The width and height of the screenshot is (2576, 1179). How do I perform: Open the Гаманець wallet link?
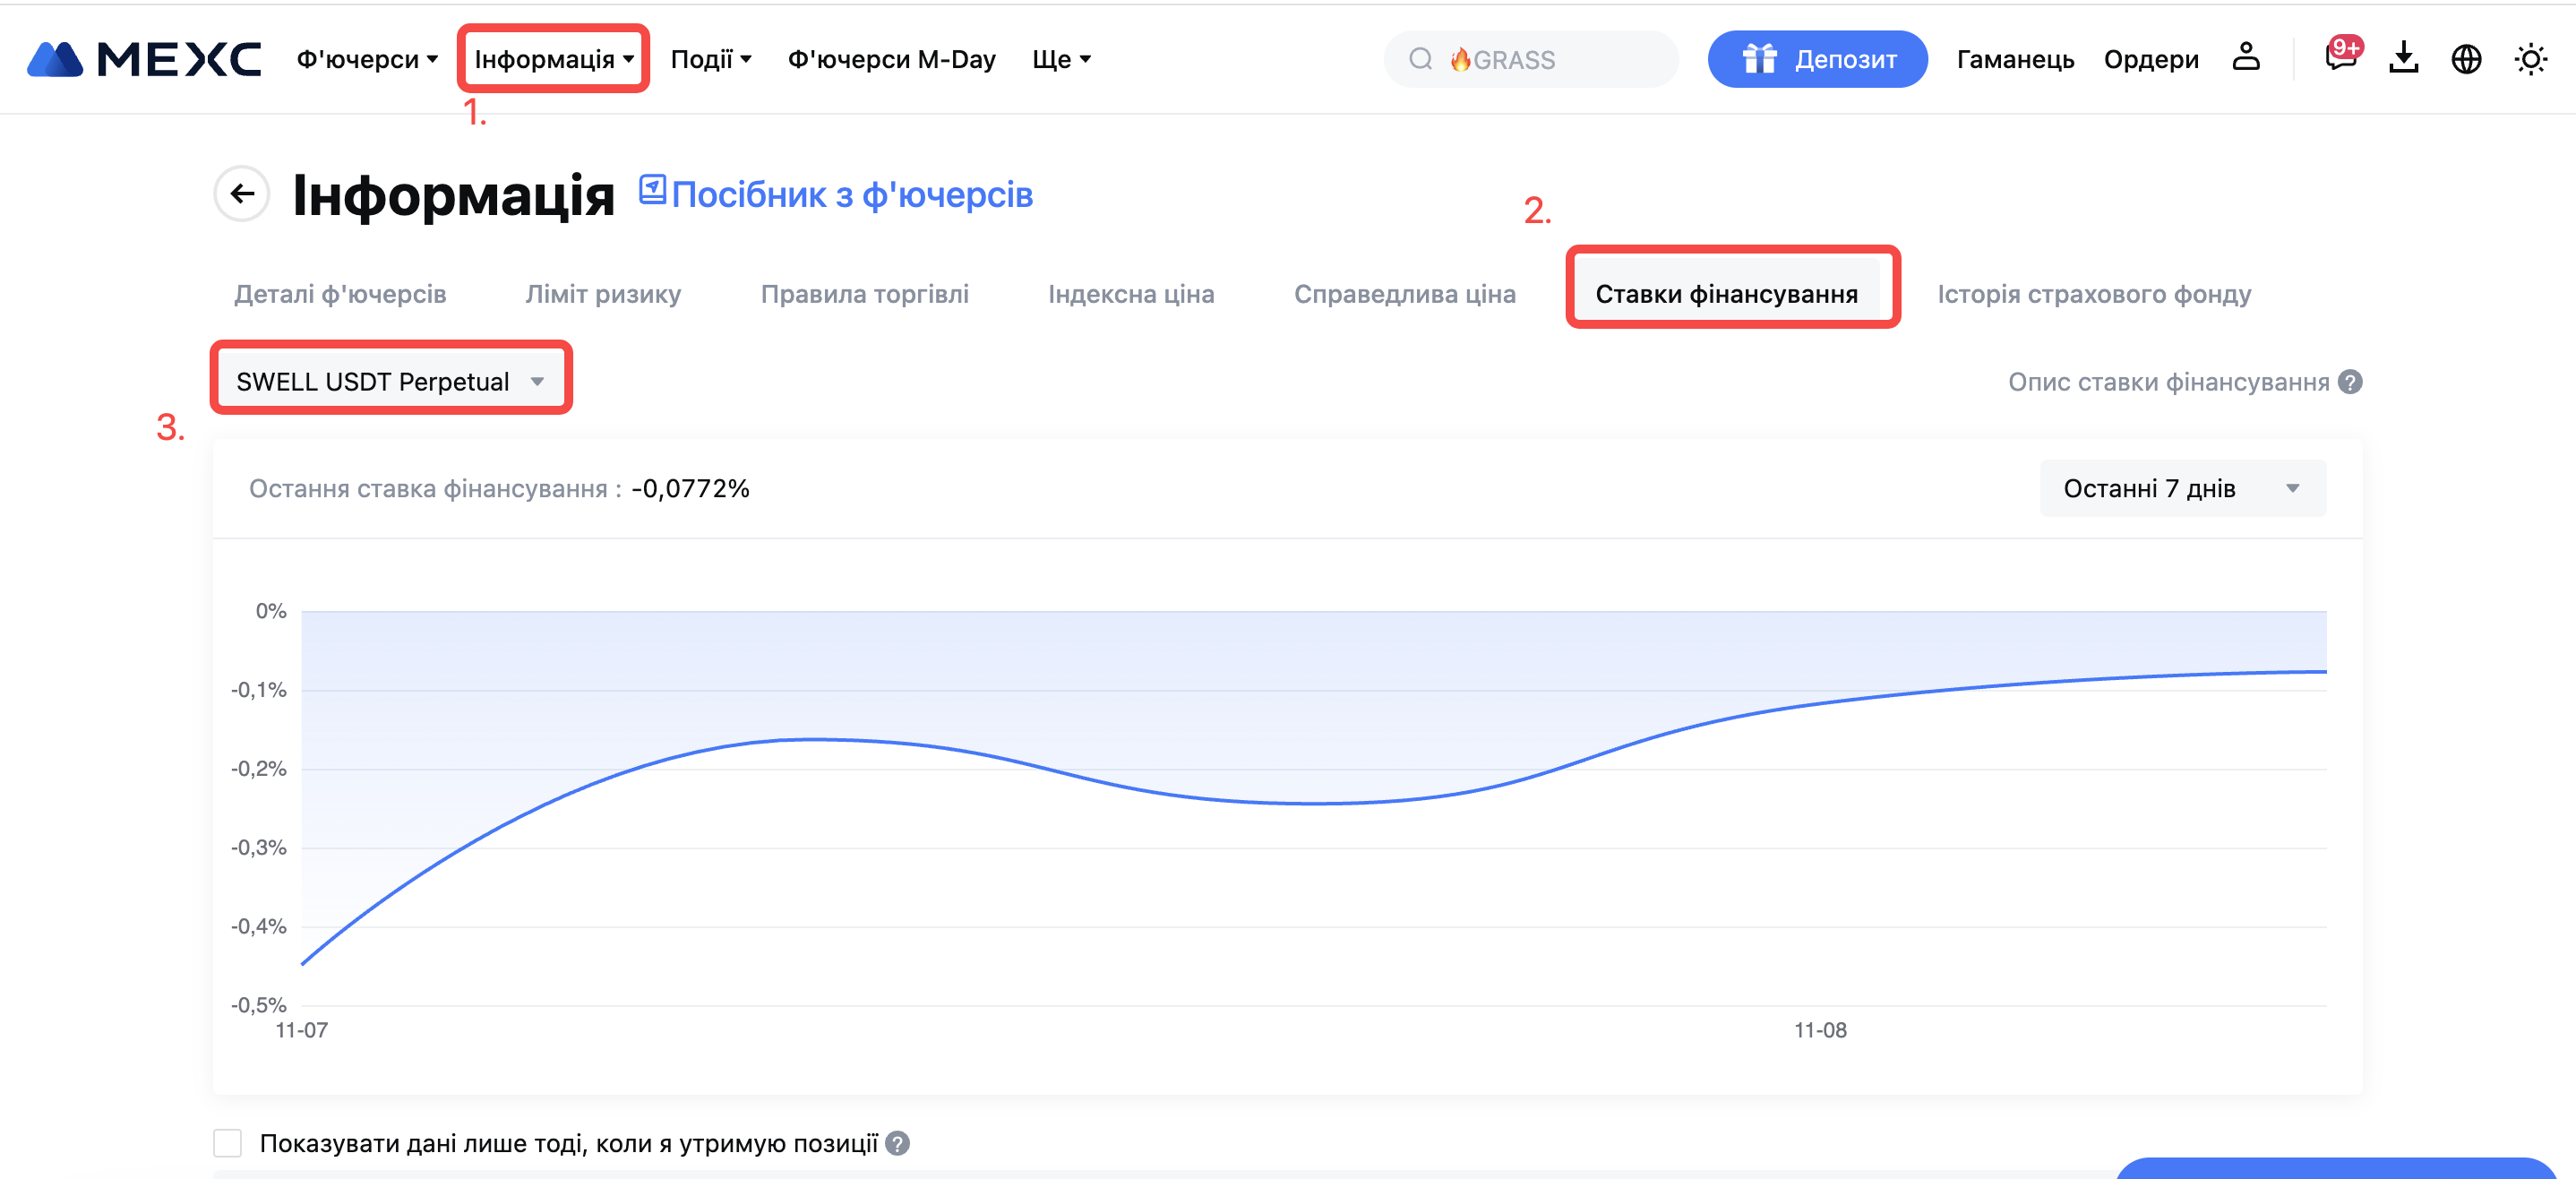(2014, 59)
